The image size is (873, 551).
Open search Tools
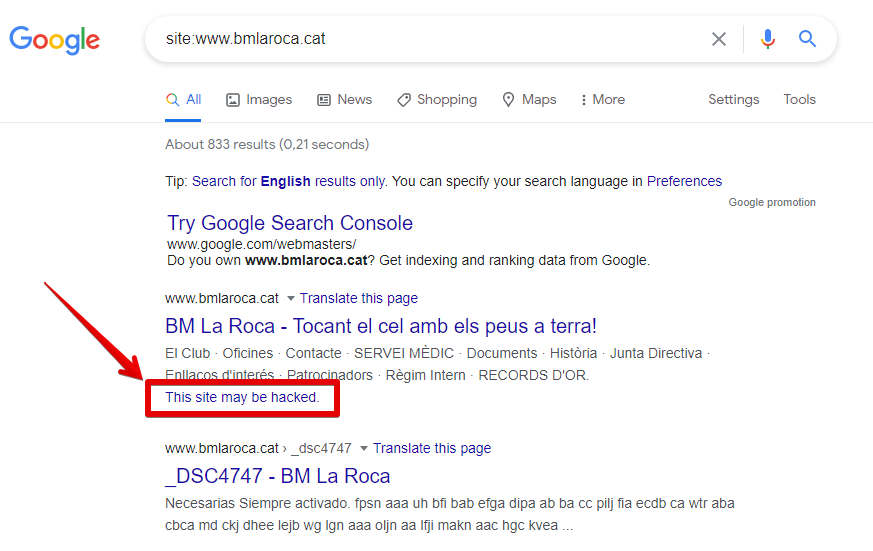[800, 100]
